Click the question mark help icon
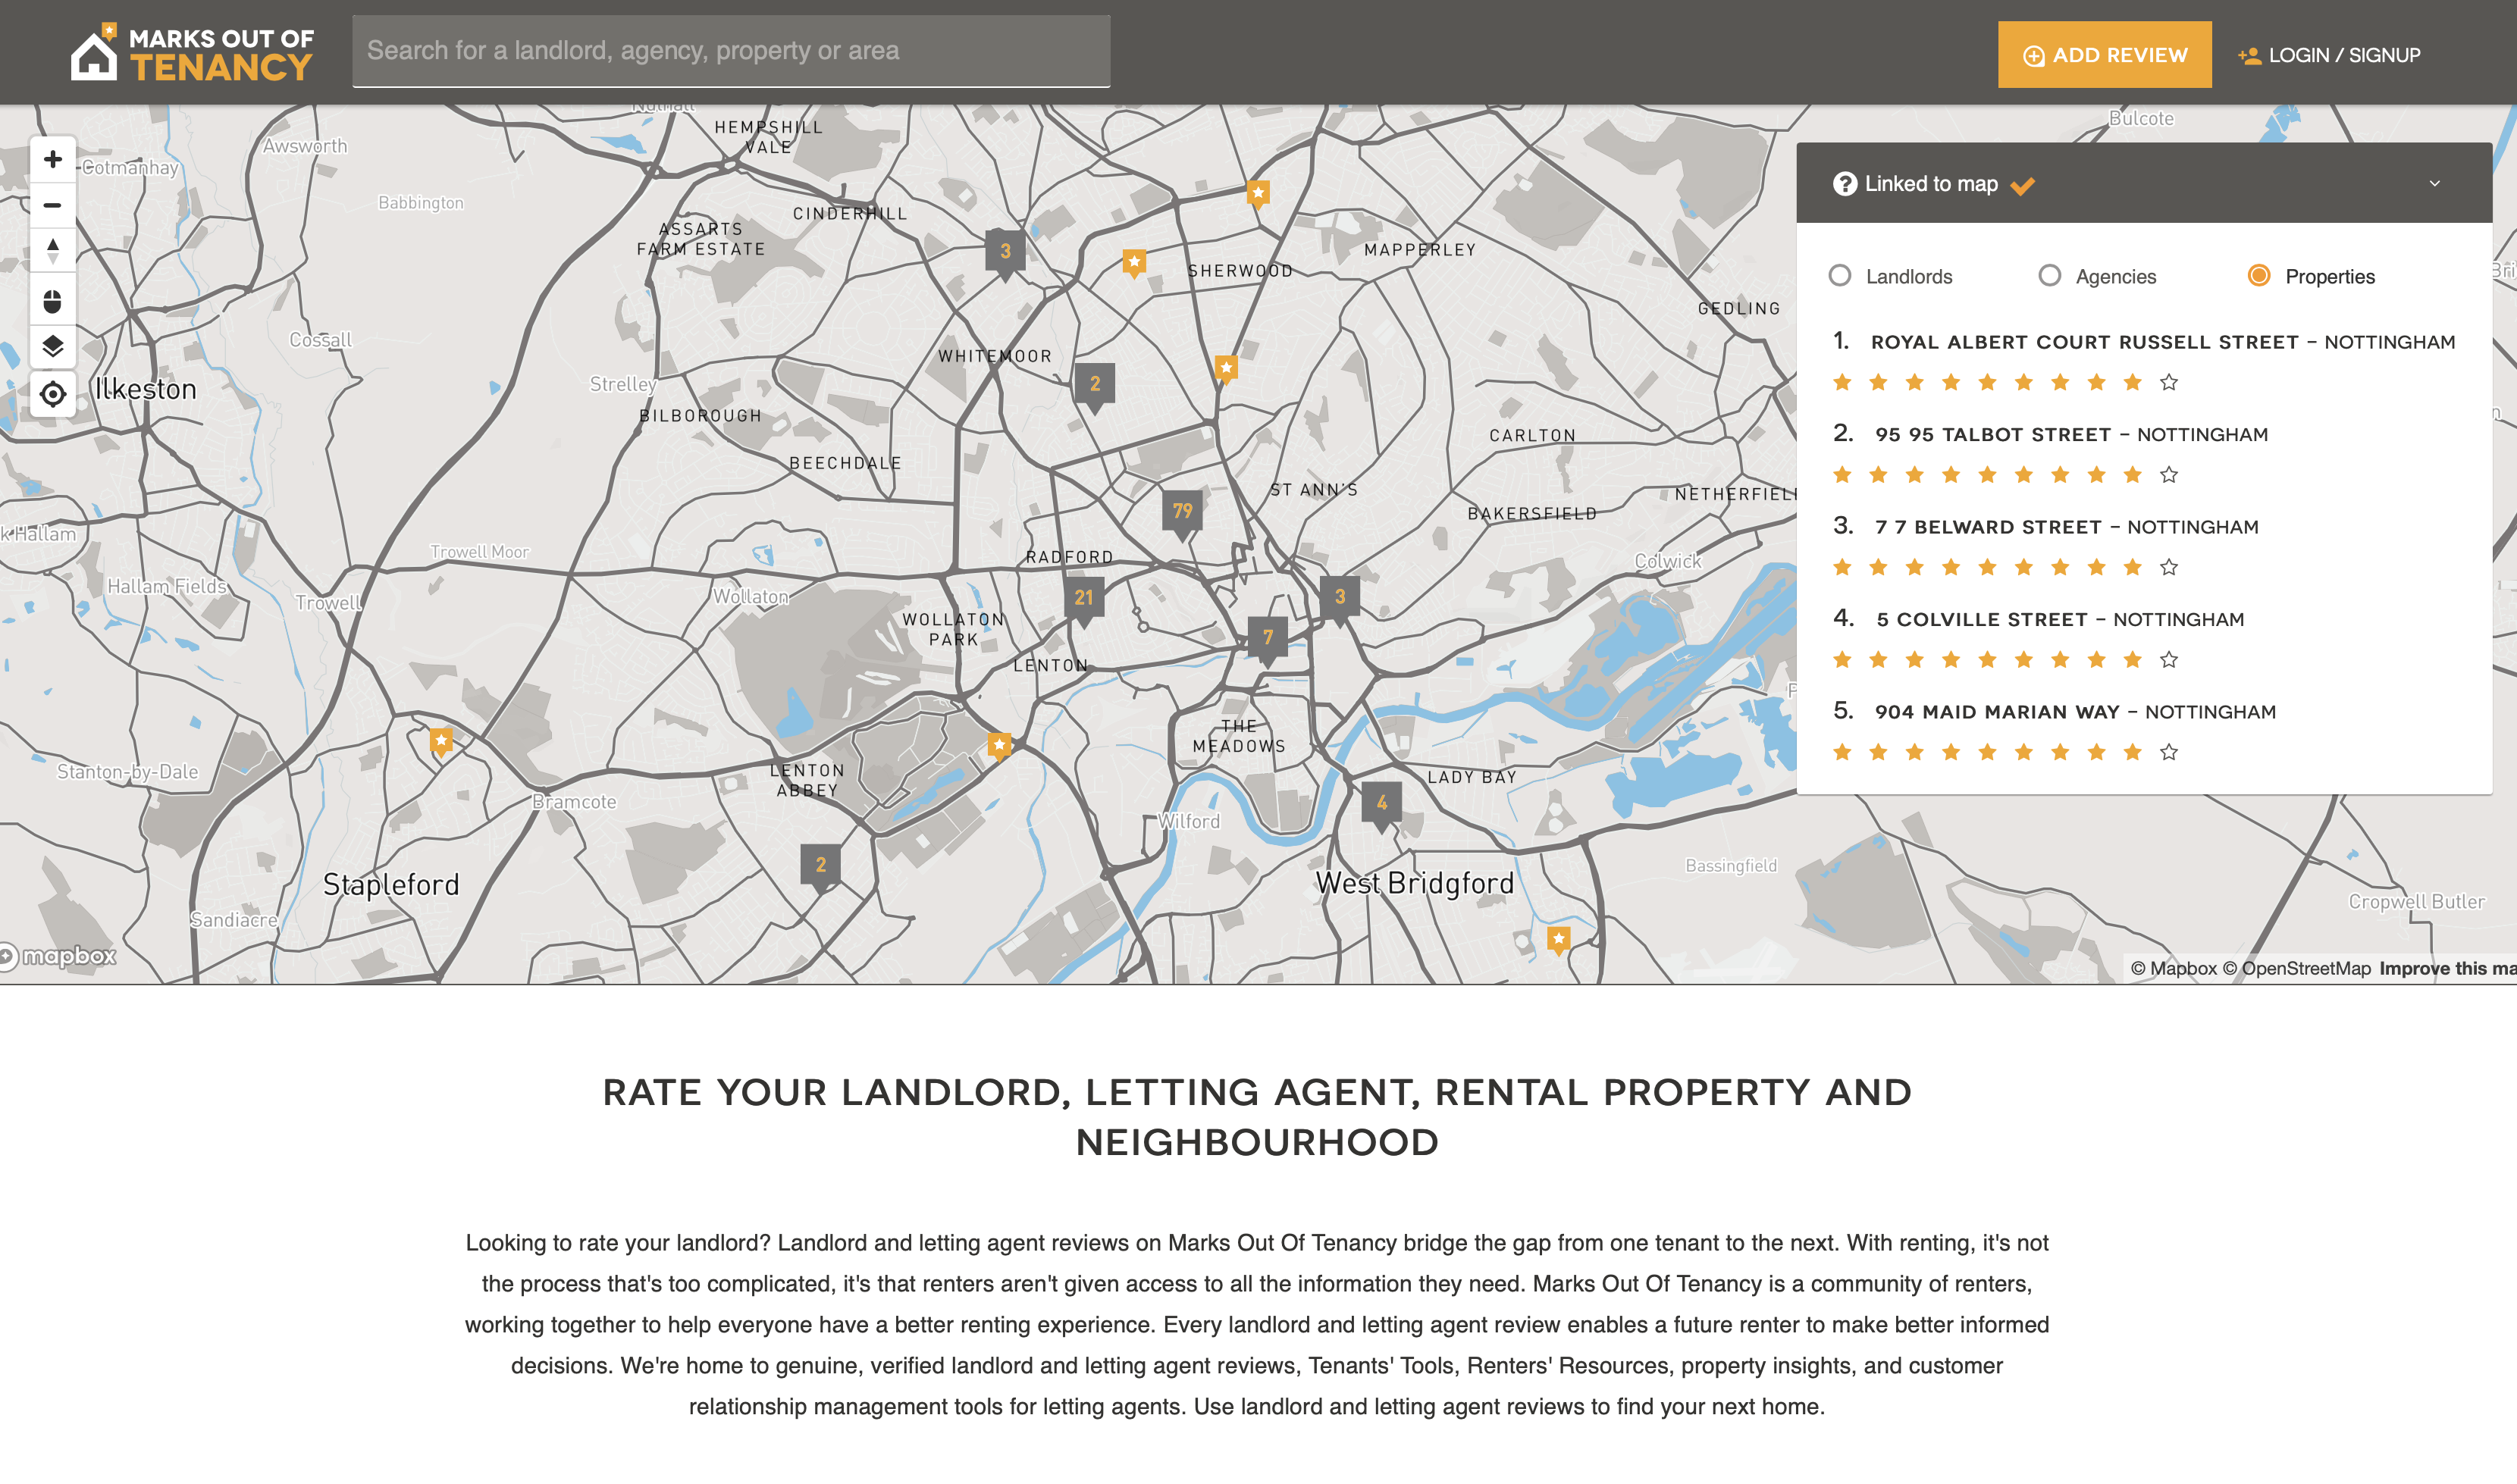The height and width of the screenshot is (1484, 2517). [1844, 184]
